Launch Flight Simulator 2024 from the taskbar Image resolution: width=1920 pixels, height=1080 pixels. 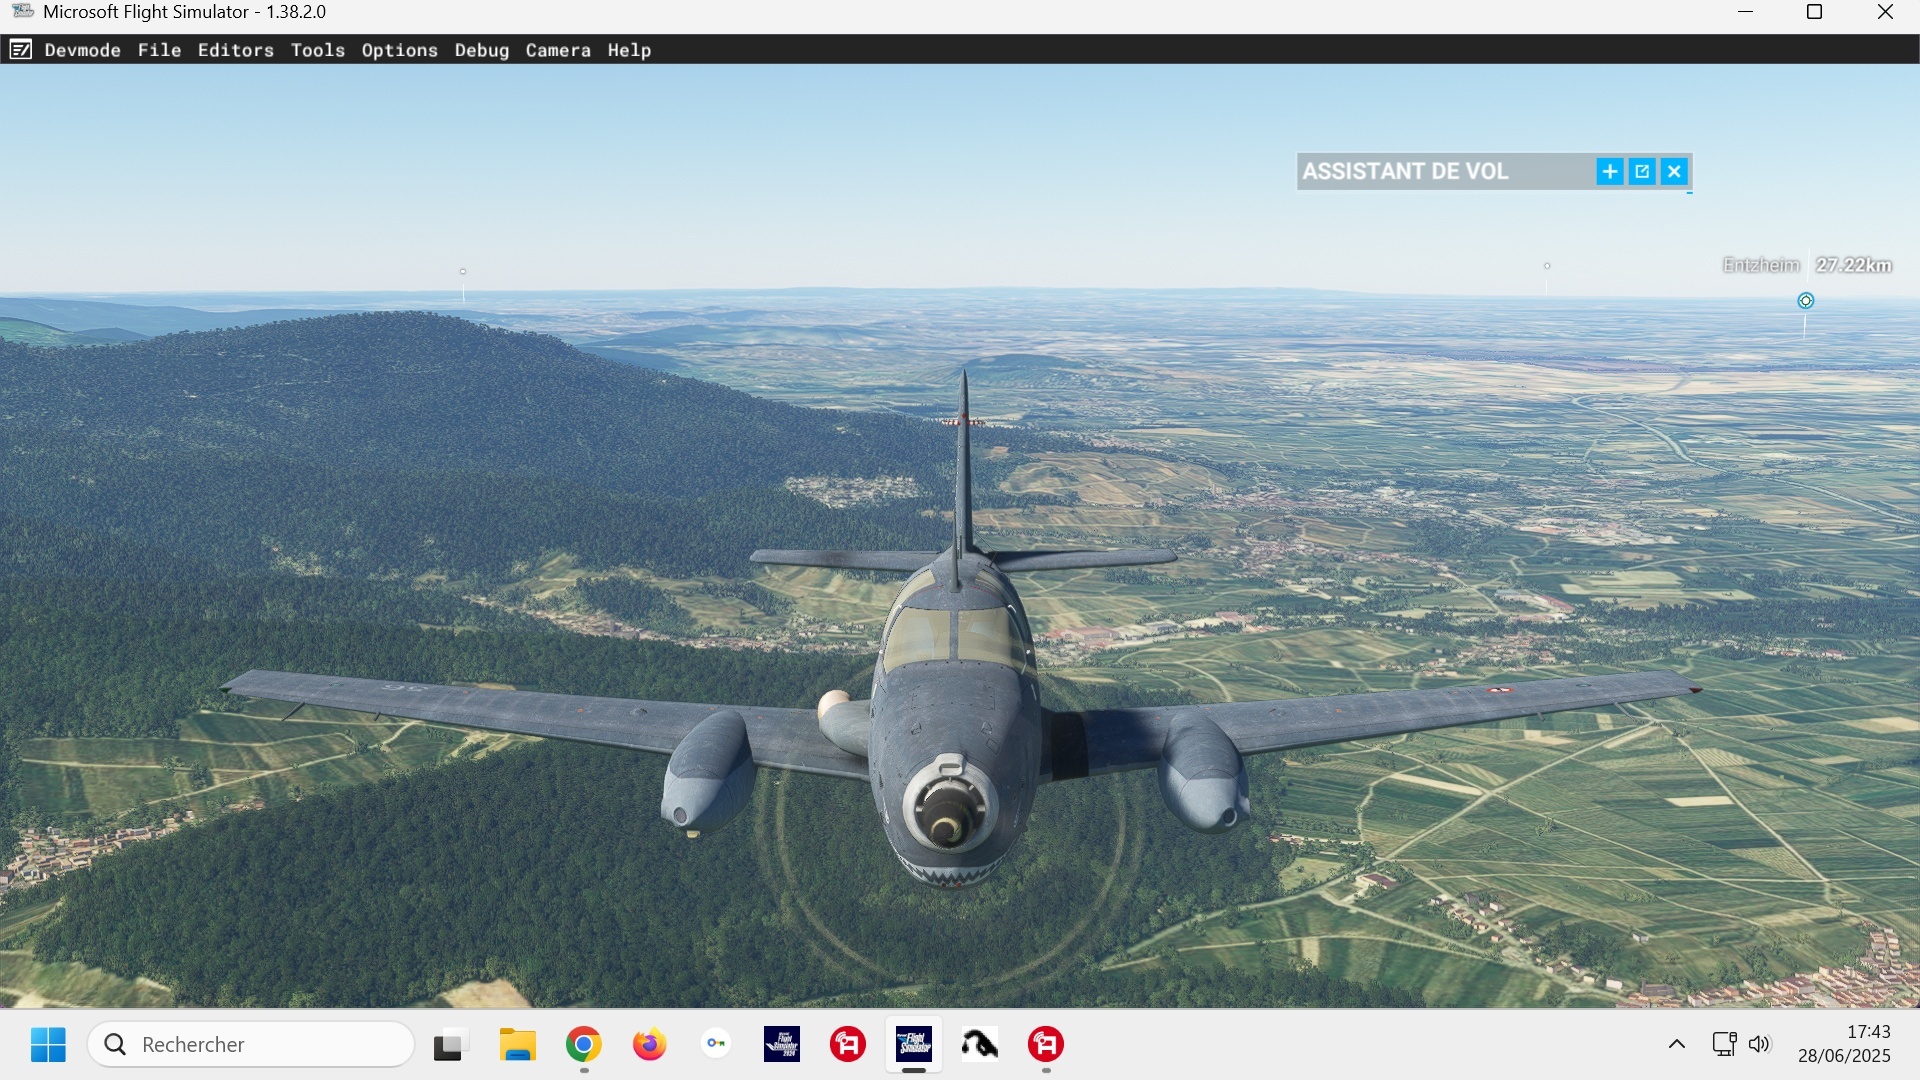(x=781, y=1045)
